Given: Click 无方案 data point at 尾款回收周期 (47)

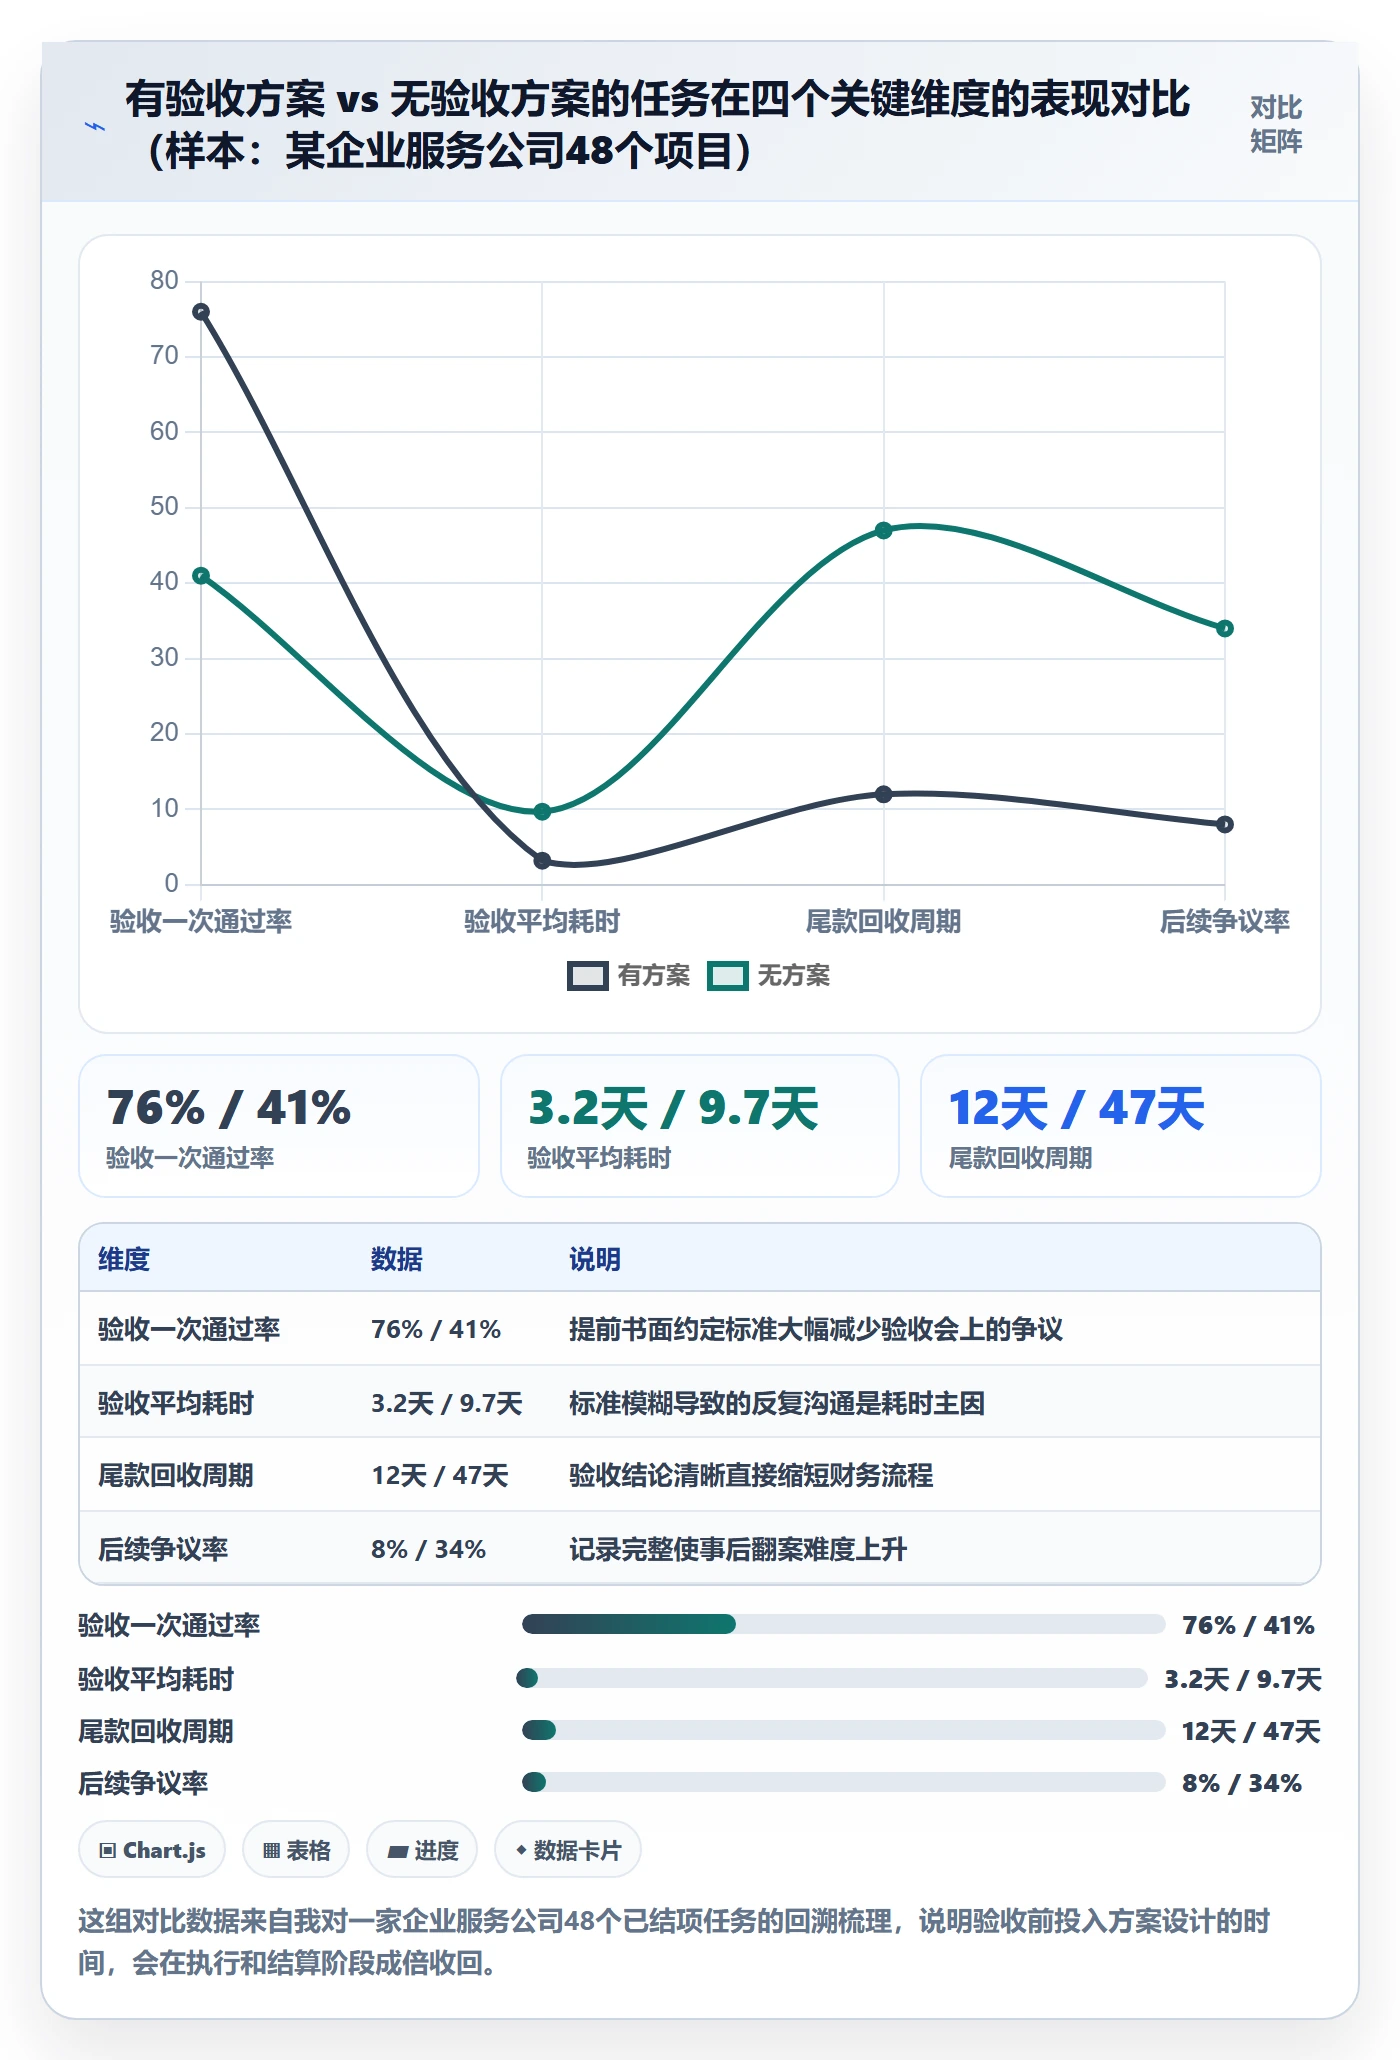Looking at the screenshot, I should pos(884,530).
